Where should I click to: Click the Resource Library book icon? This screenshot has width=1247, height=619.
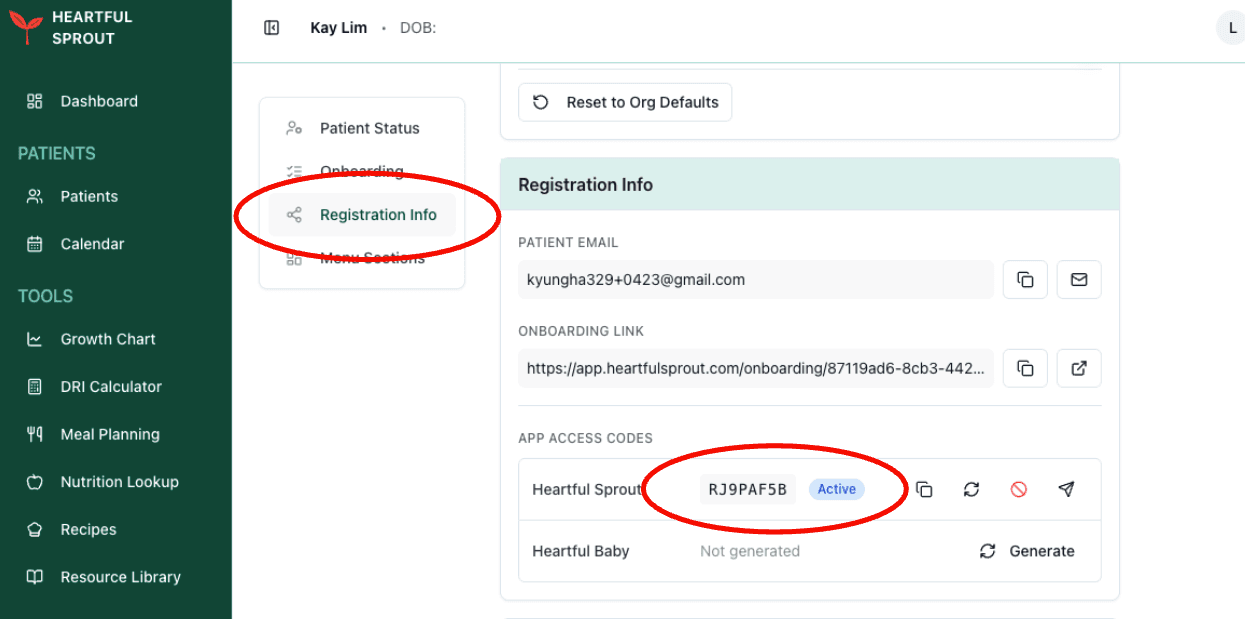point(35,577)
